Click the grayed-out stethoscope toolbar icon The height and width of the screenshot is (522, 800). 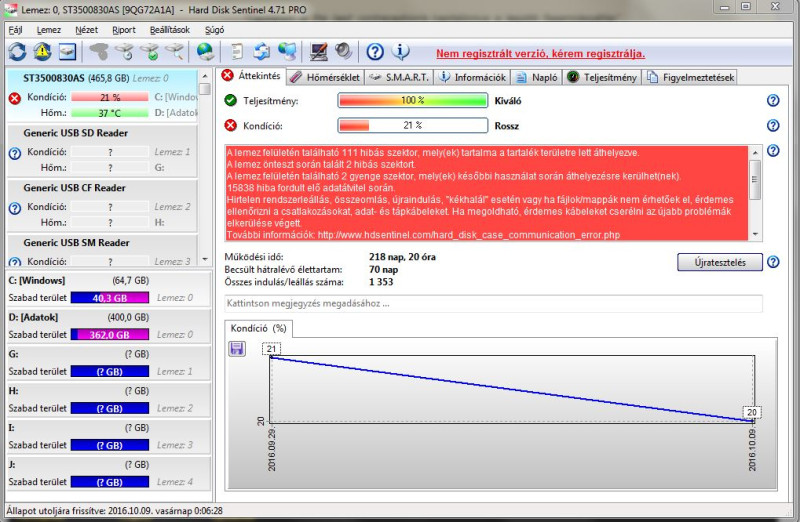[x=99, y=52]
